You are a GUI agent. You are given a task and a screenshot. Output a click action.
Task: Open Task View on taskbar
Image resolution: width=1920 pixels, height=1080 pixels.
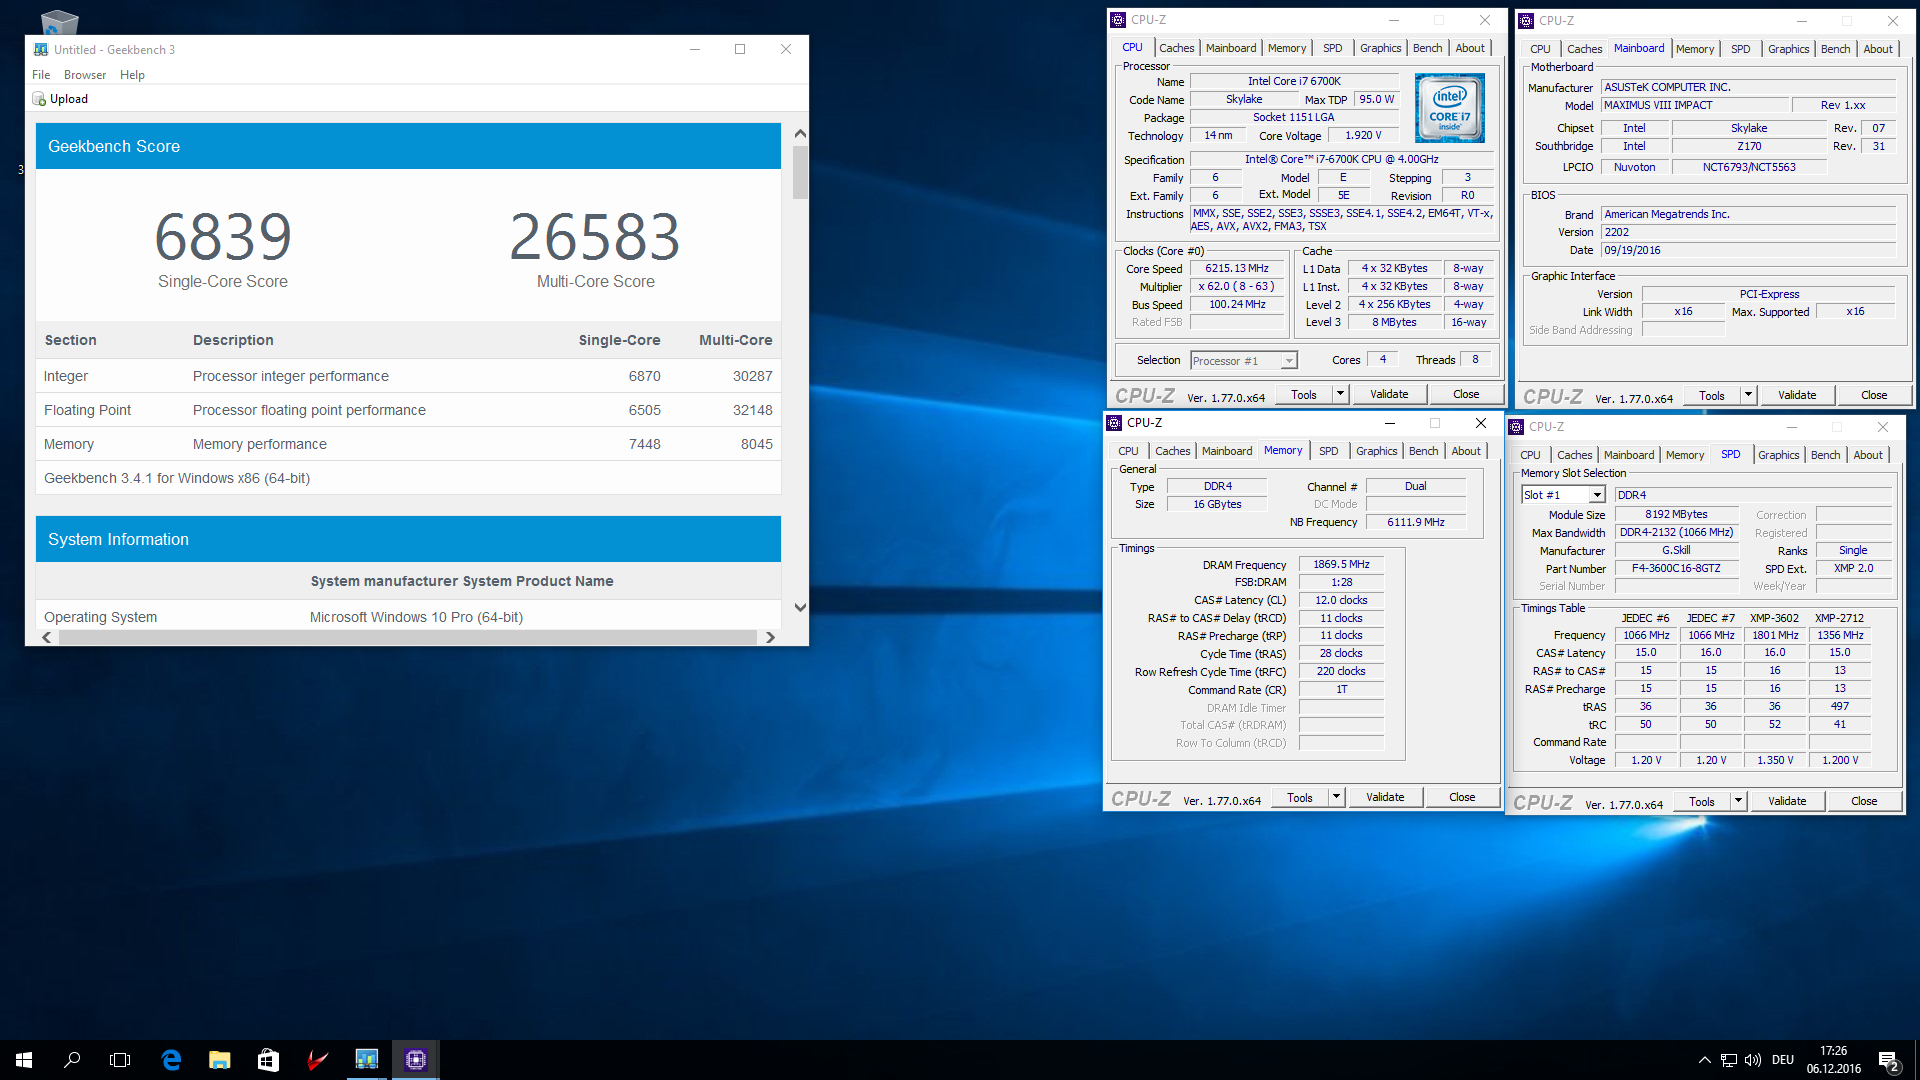coord(120,1060)
